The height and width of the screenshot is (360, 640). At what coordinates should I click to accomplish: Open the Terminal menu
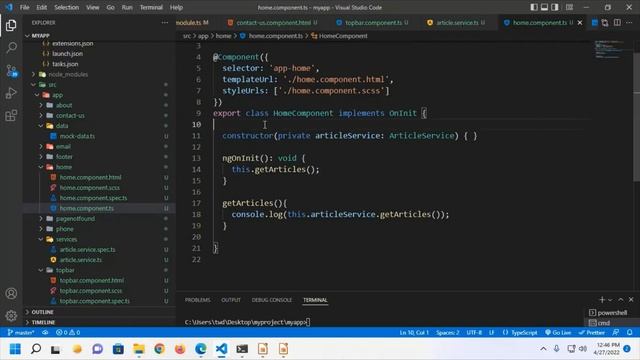[x=151, y=7]
